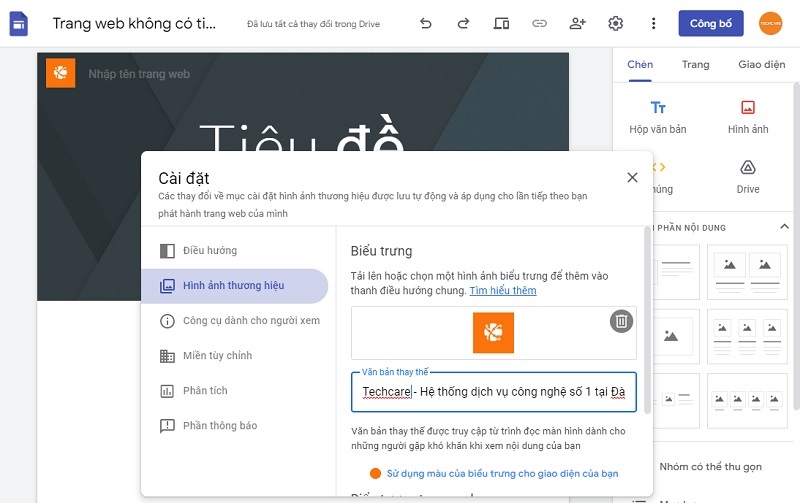Click the Công bố publish button

pos(711,23)
